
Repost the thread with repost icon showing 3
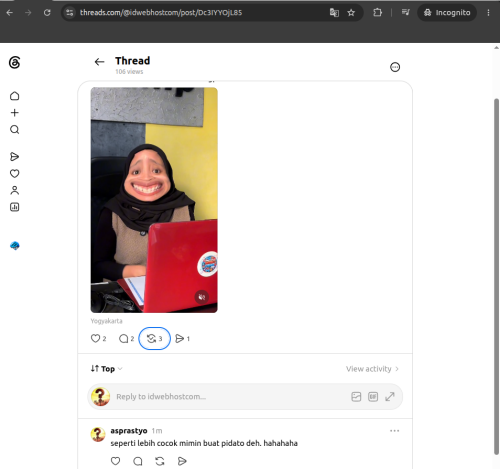[x=154, y=339]
